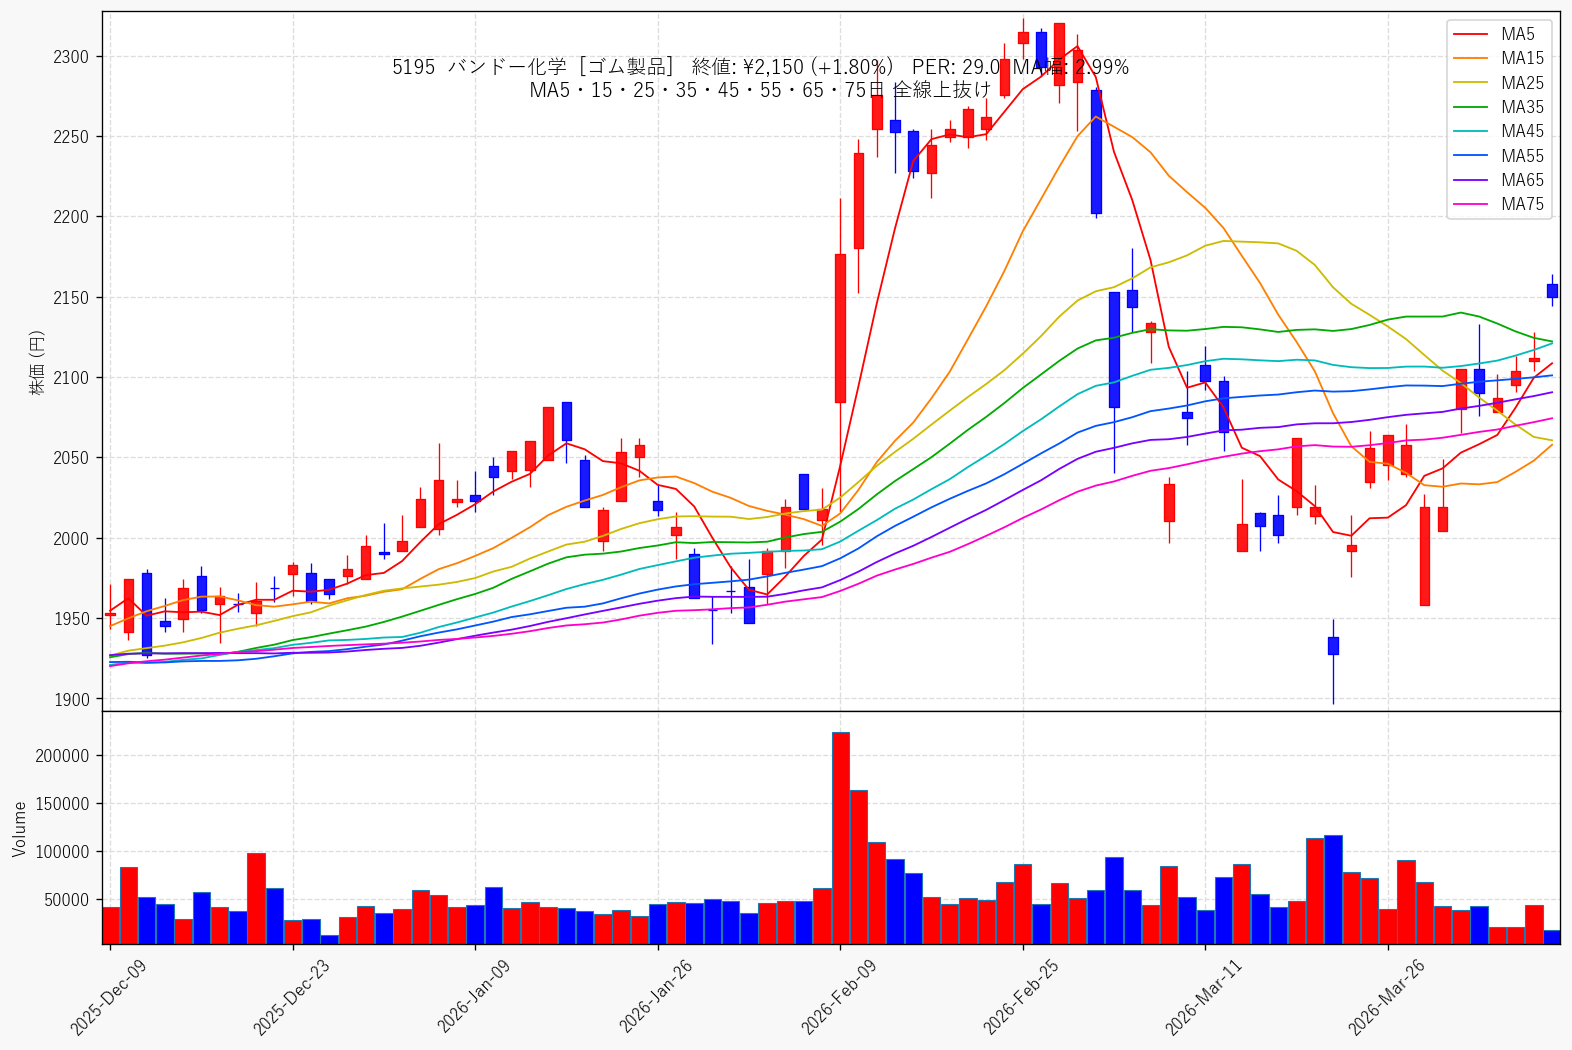Click the last blue candlestick near 2150

pos(1552,291)
